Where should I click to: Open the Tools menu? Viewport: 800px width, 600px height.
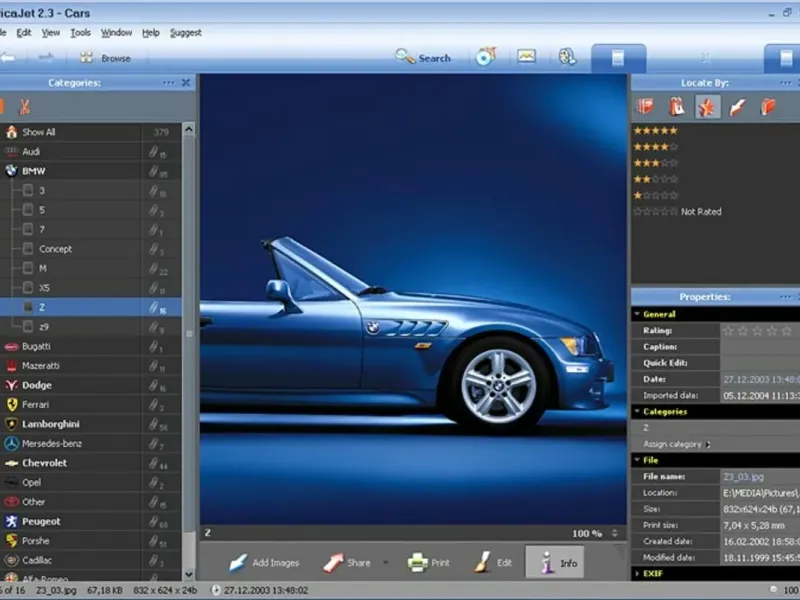pyautogui.click(x=80, y=32)
